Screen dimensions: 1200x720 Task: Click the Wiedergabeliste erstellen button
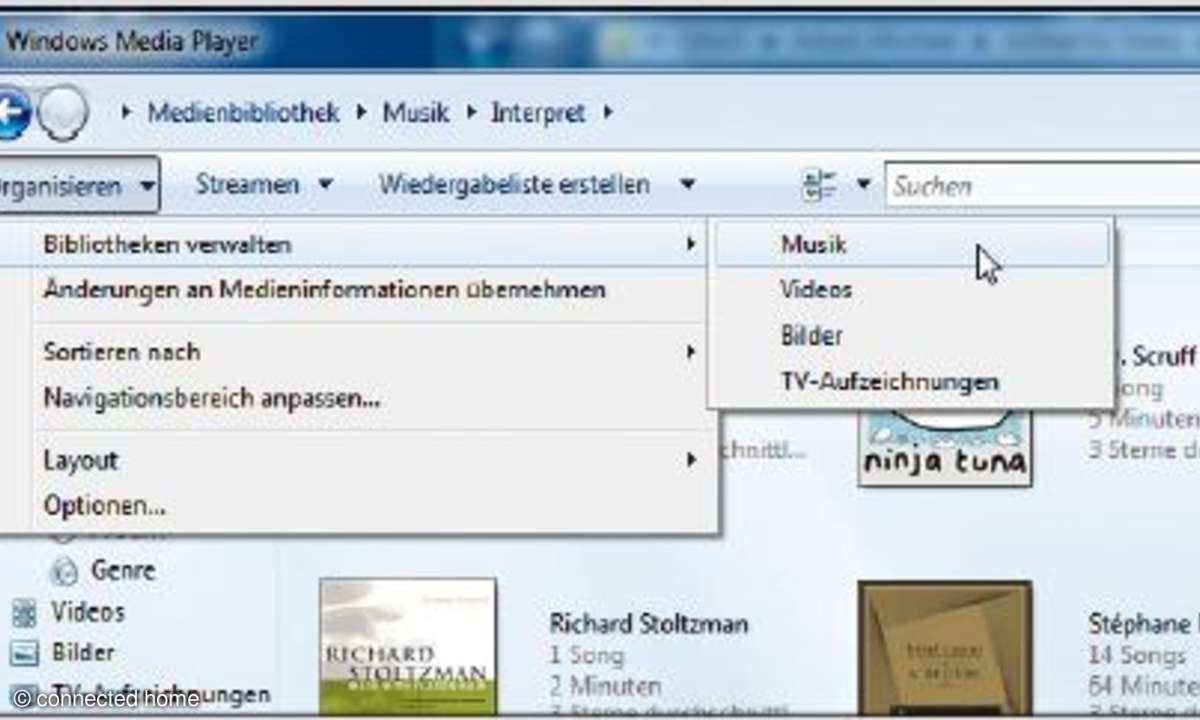pyautogui.click(x=514, y=185)
